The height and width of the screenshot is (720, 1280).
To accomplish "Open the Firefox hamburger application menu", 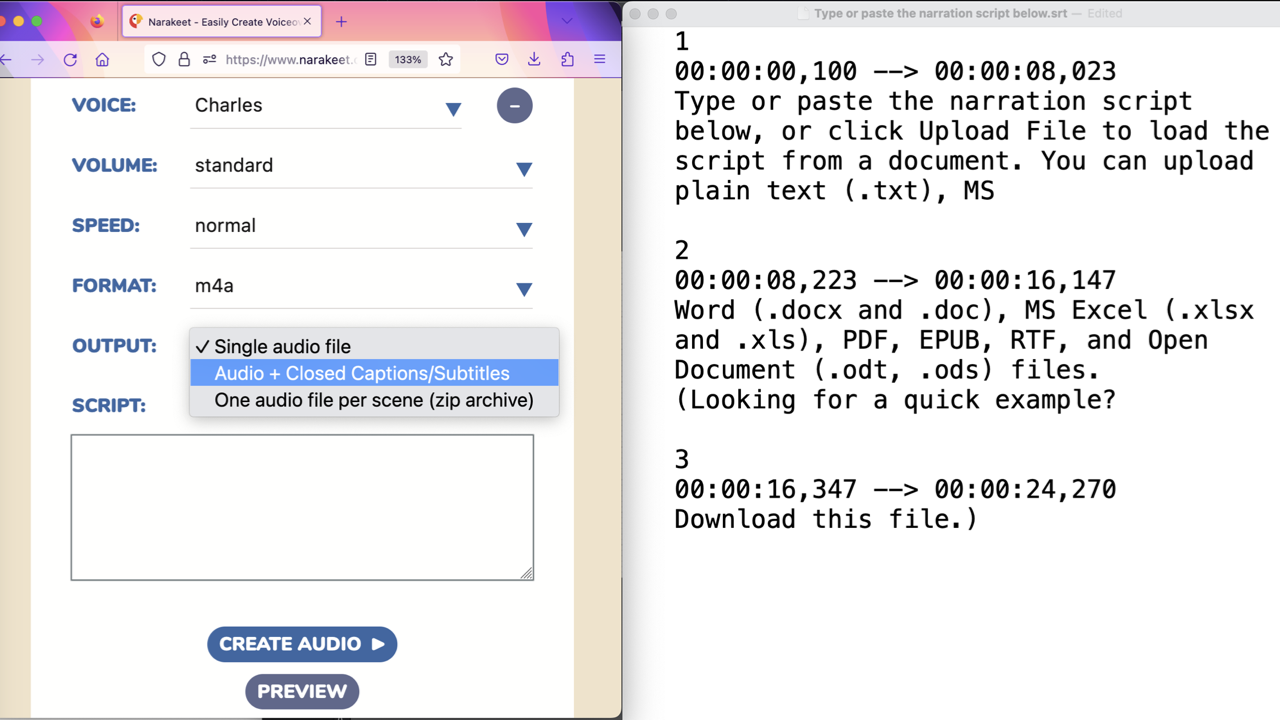I will [600, 59].
